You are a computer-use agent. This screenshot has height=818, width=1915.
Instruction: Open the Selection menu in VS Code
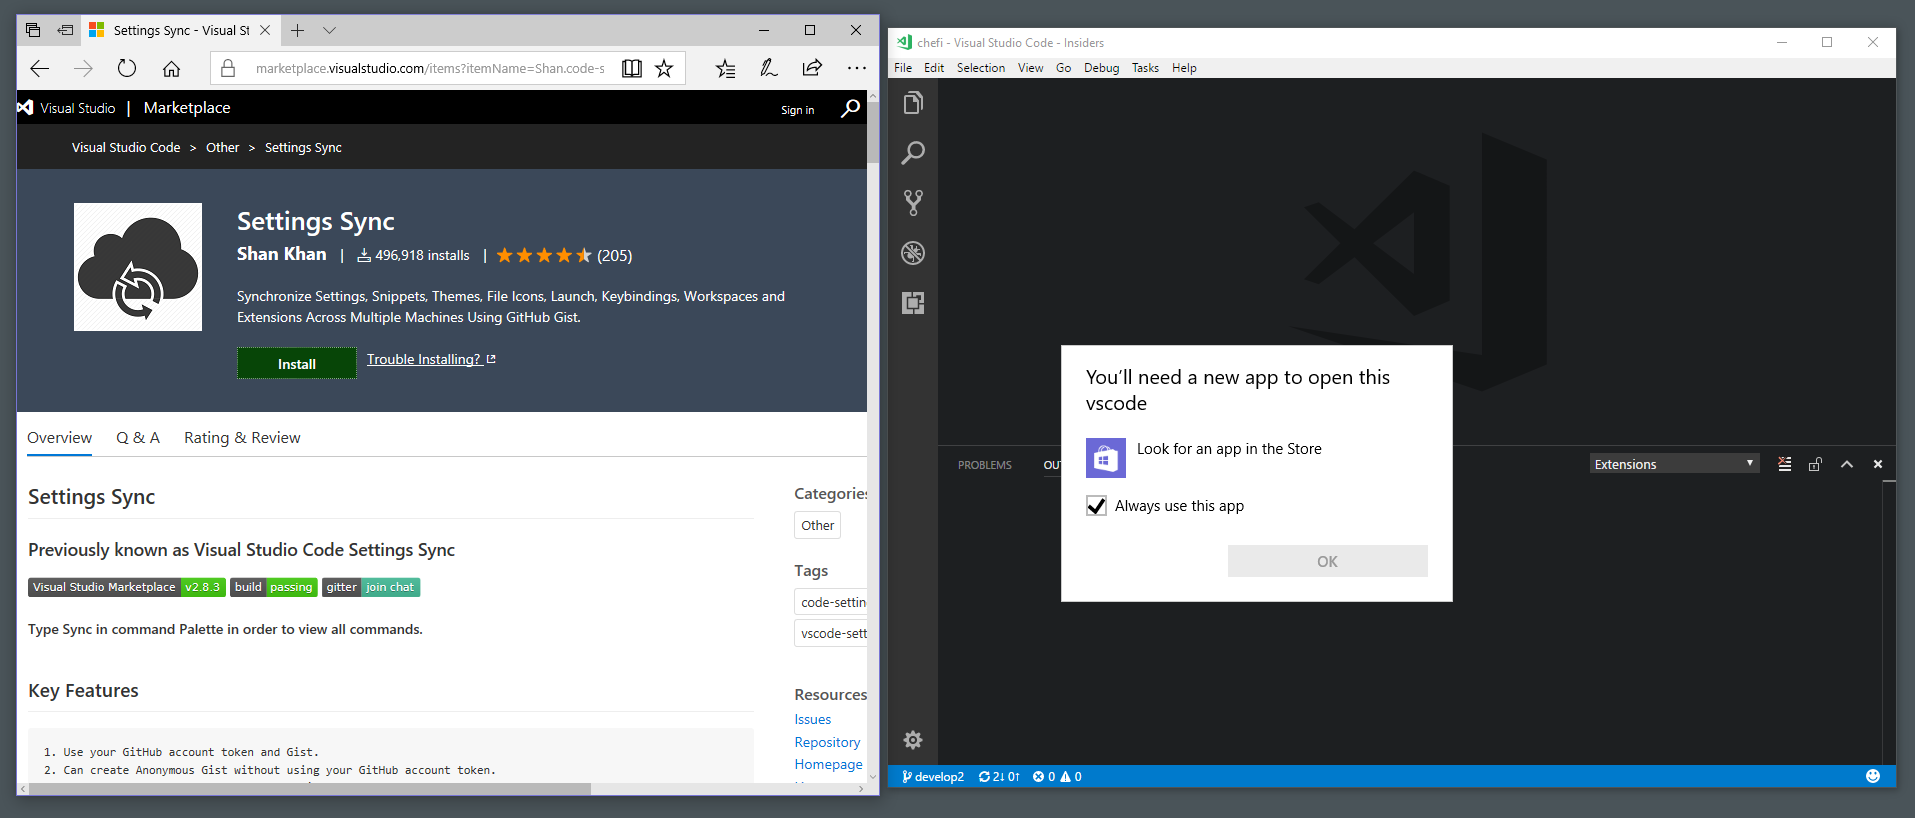[x=981, y=68]
